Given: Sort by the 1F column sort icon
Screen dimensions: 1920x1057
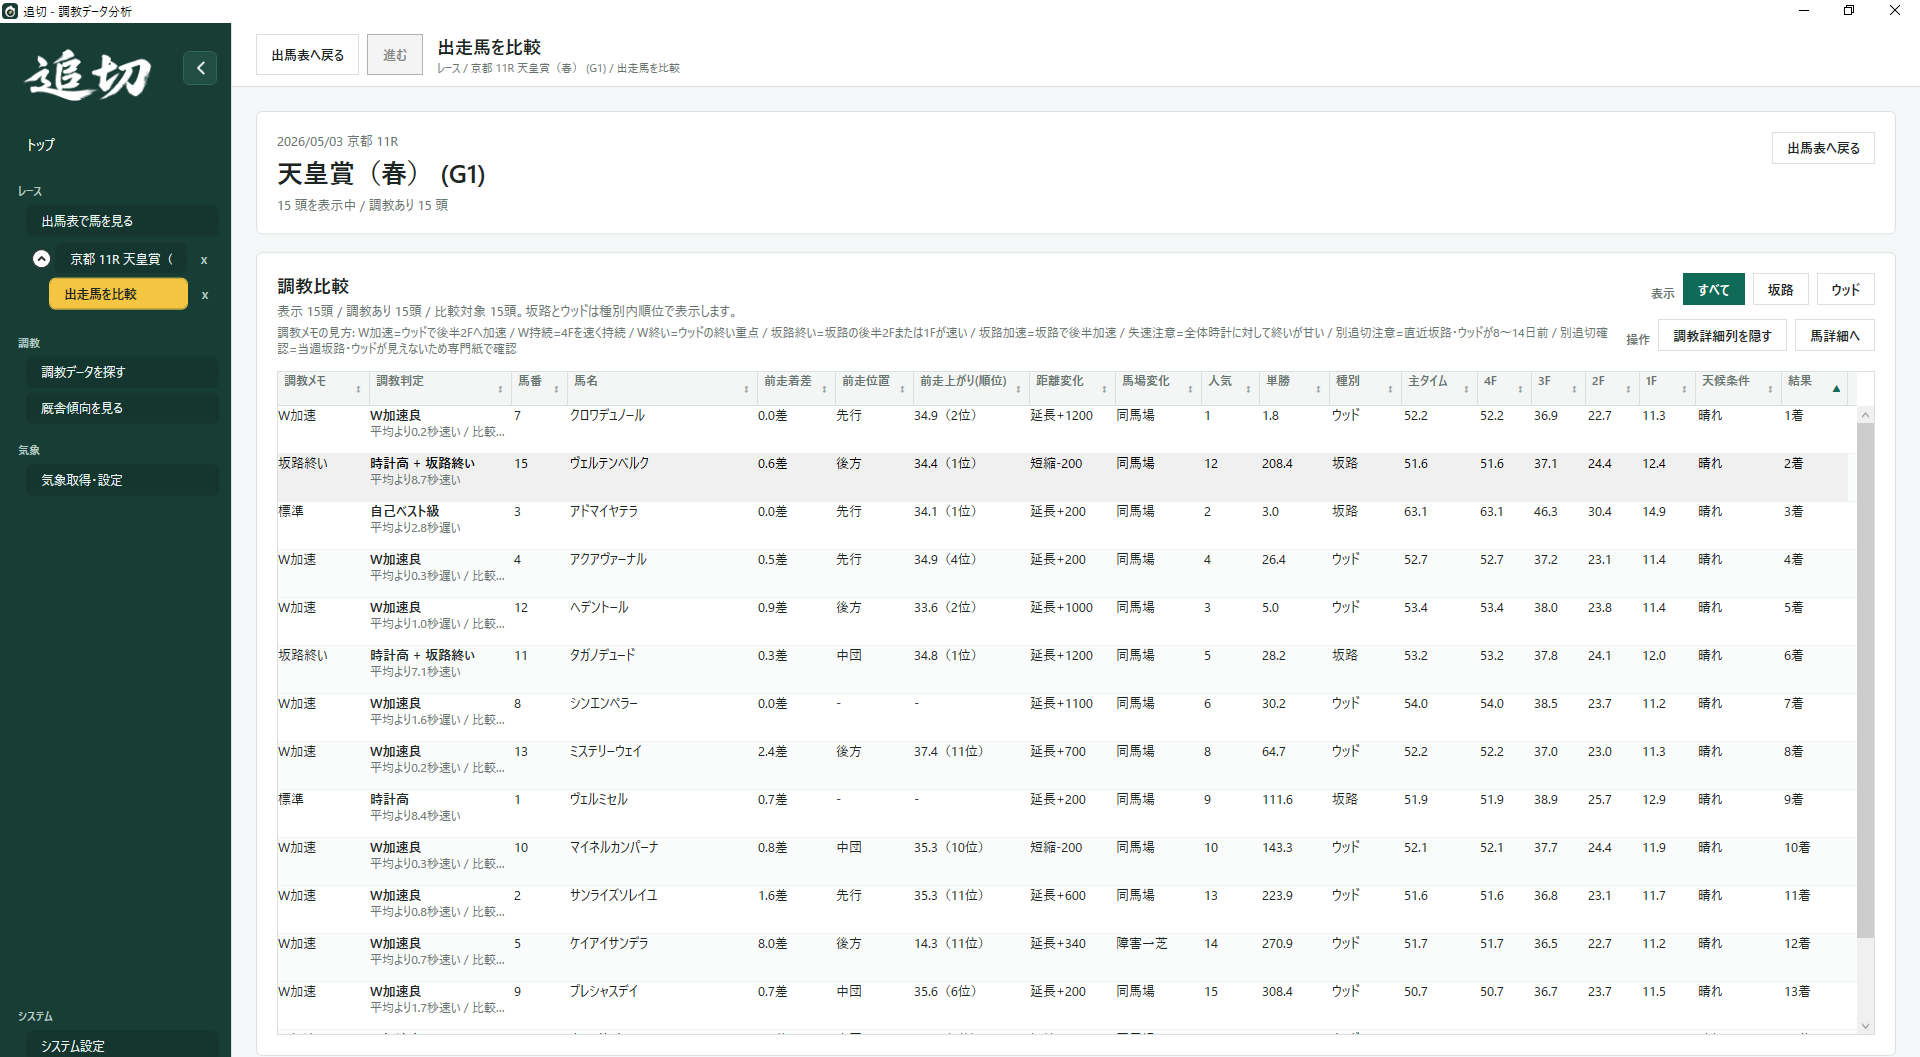Looking at the screenshot, I should (1684, 389).
